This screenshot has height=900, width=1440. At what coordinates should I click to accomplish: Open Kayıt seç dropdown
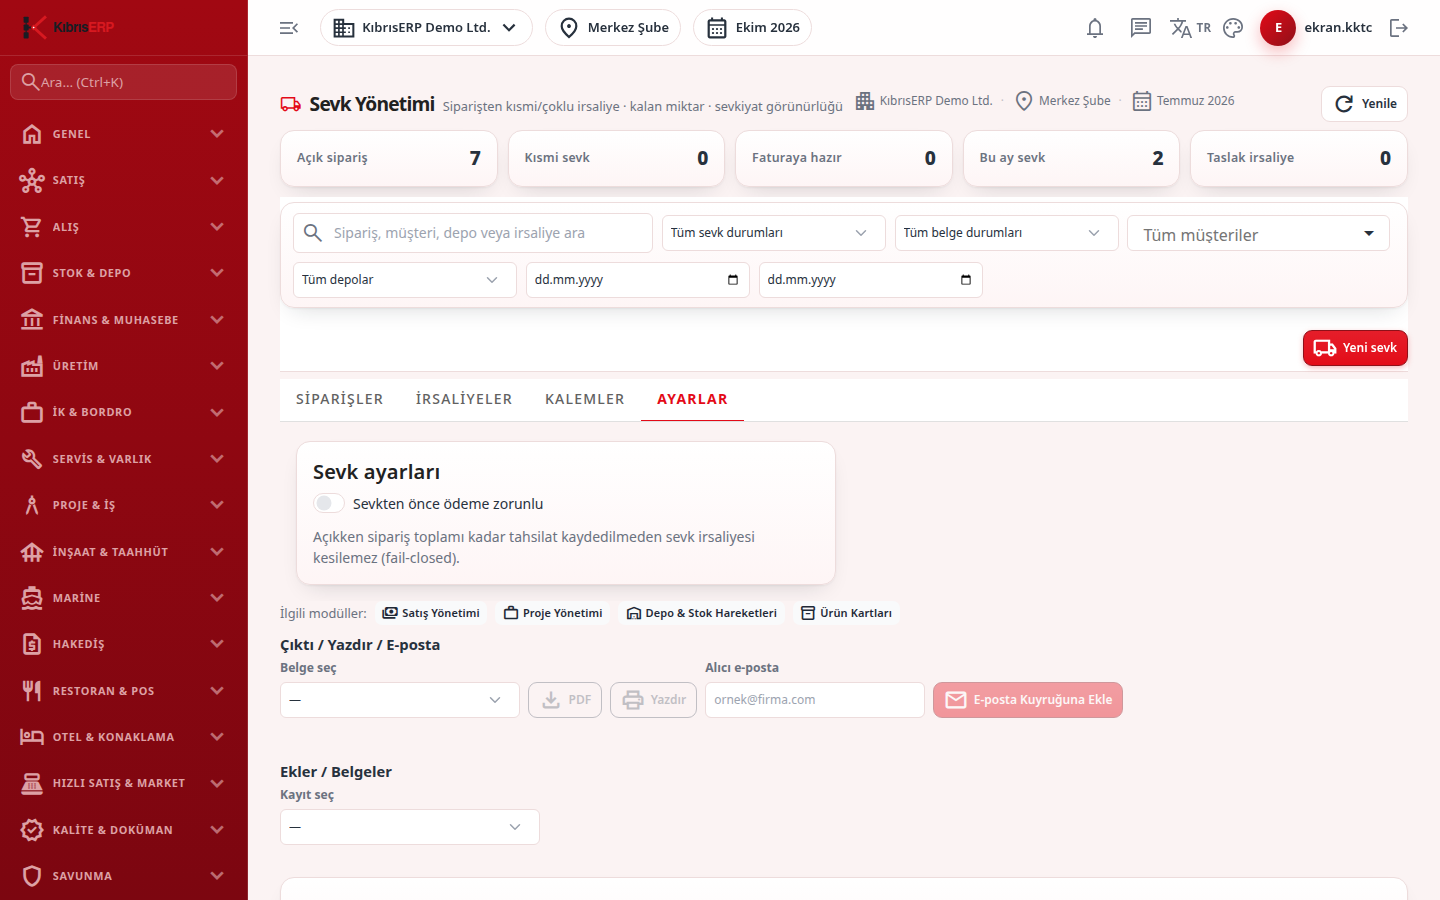(410, 827)
